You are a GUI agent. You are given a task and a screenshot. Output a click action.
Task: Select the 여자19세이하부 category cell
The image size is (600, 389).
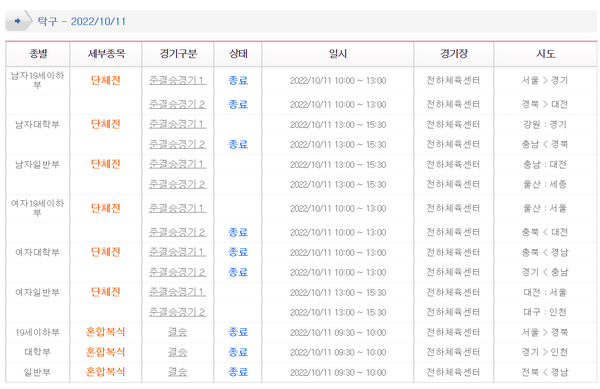click(x=38, y=208)
